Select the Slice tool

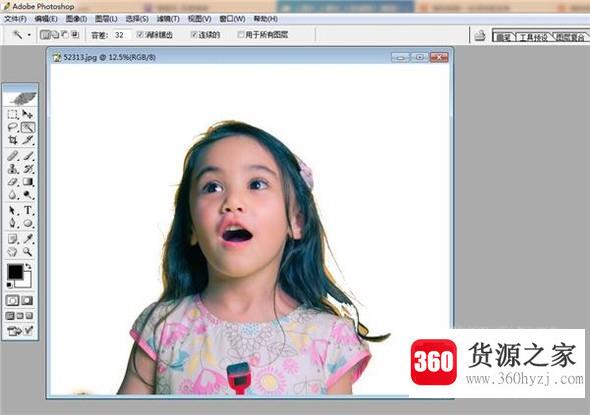(x=28, y=140)
